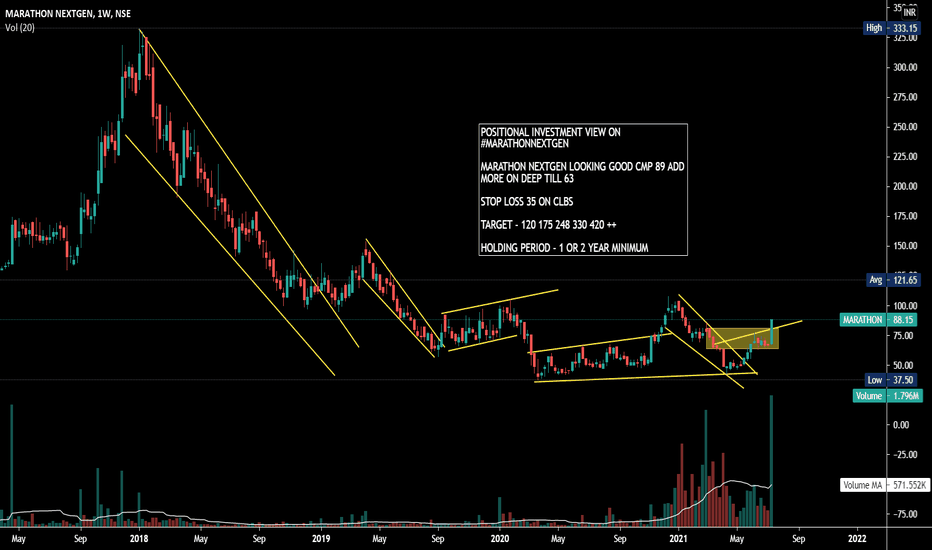The width and height of the screenshot is (932, 550).
Task: Click the 200.00 price scale value
Action: click(905, 186)
